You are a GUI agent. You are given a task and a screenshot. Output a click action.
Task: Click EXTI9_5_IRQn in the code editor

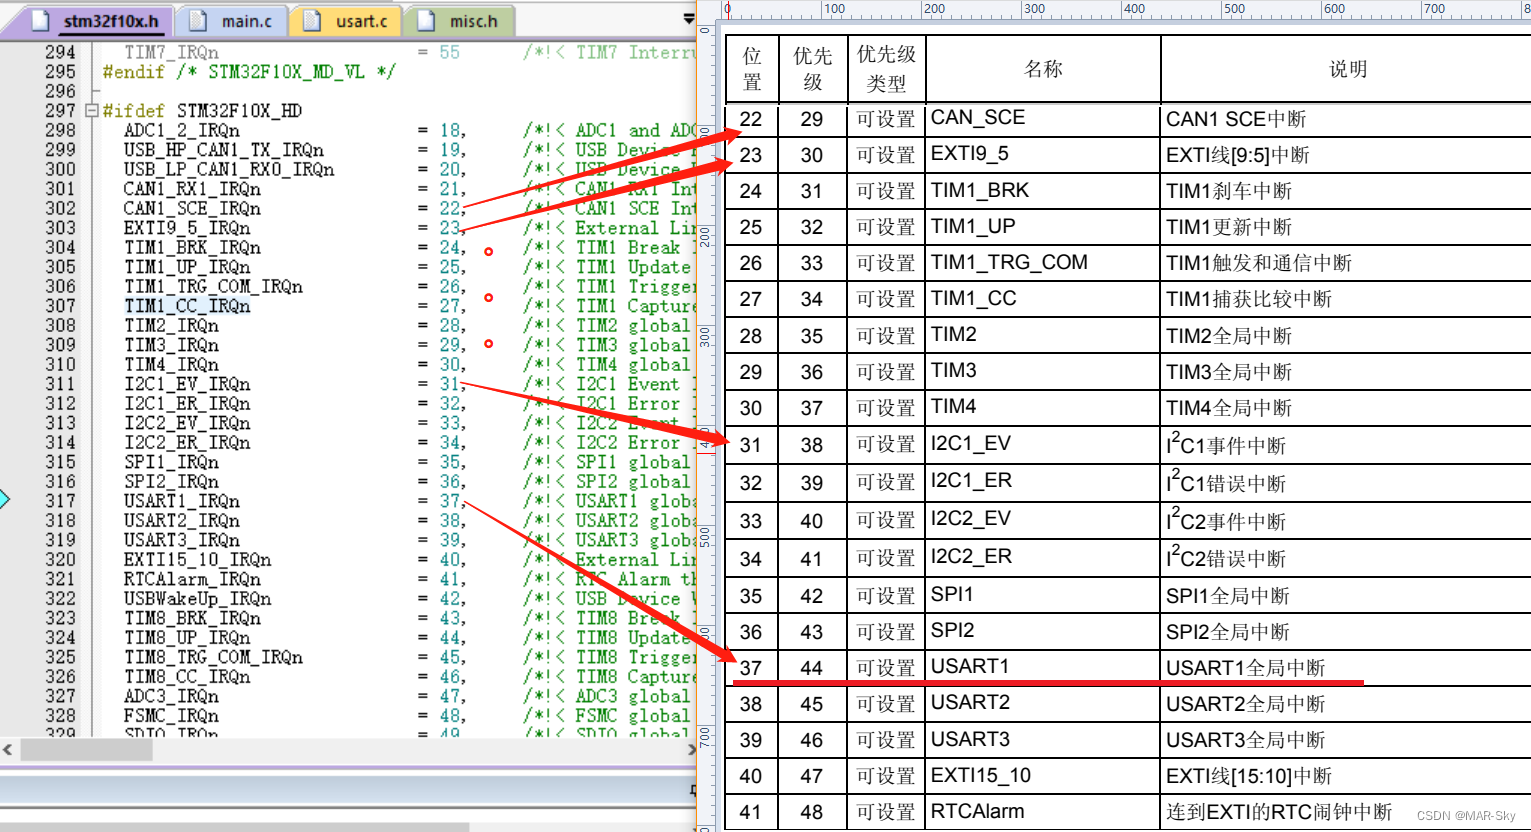(x=187, y=228)
